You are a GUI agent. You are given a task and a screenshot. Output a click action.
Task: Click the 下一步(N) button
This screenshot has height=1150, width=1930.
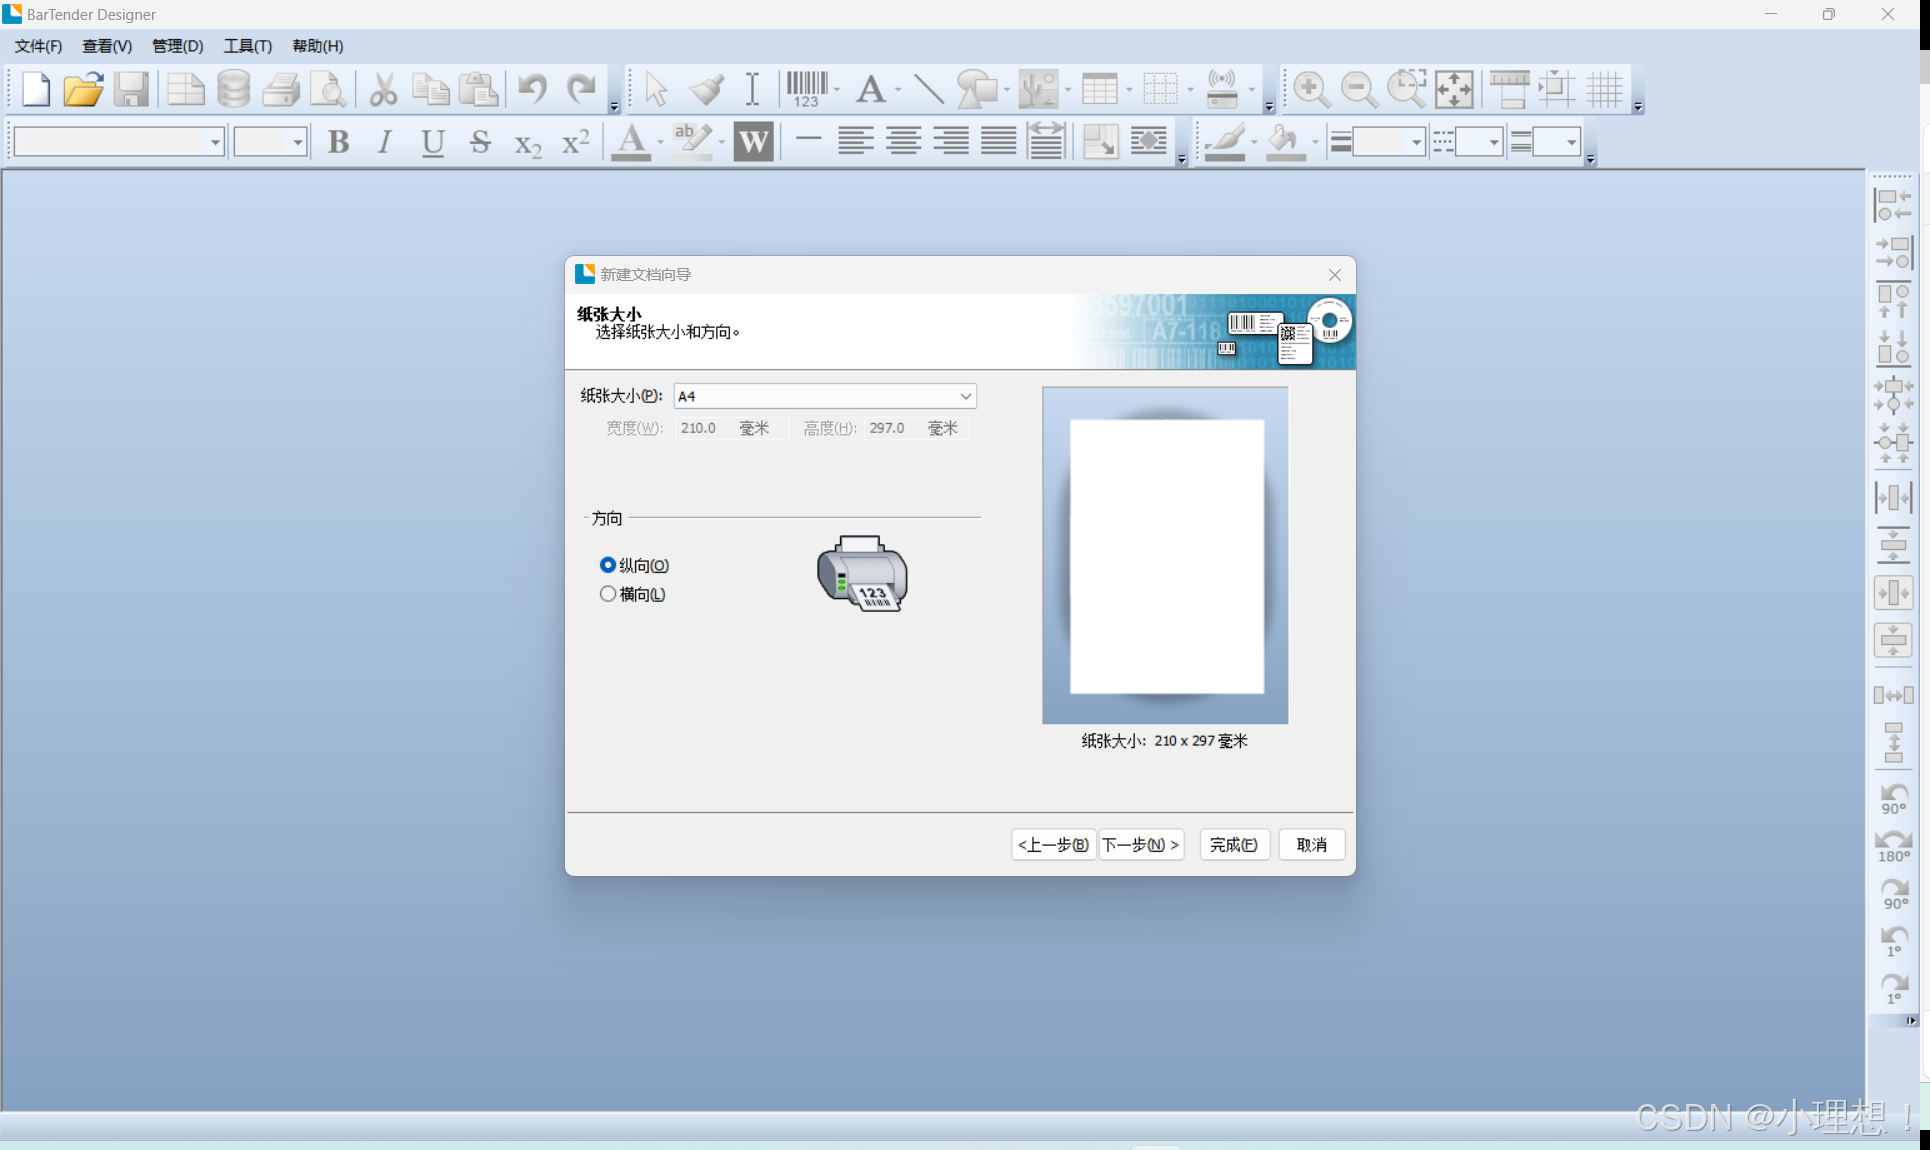[1140, 845]
